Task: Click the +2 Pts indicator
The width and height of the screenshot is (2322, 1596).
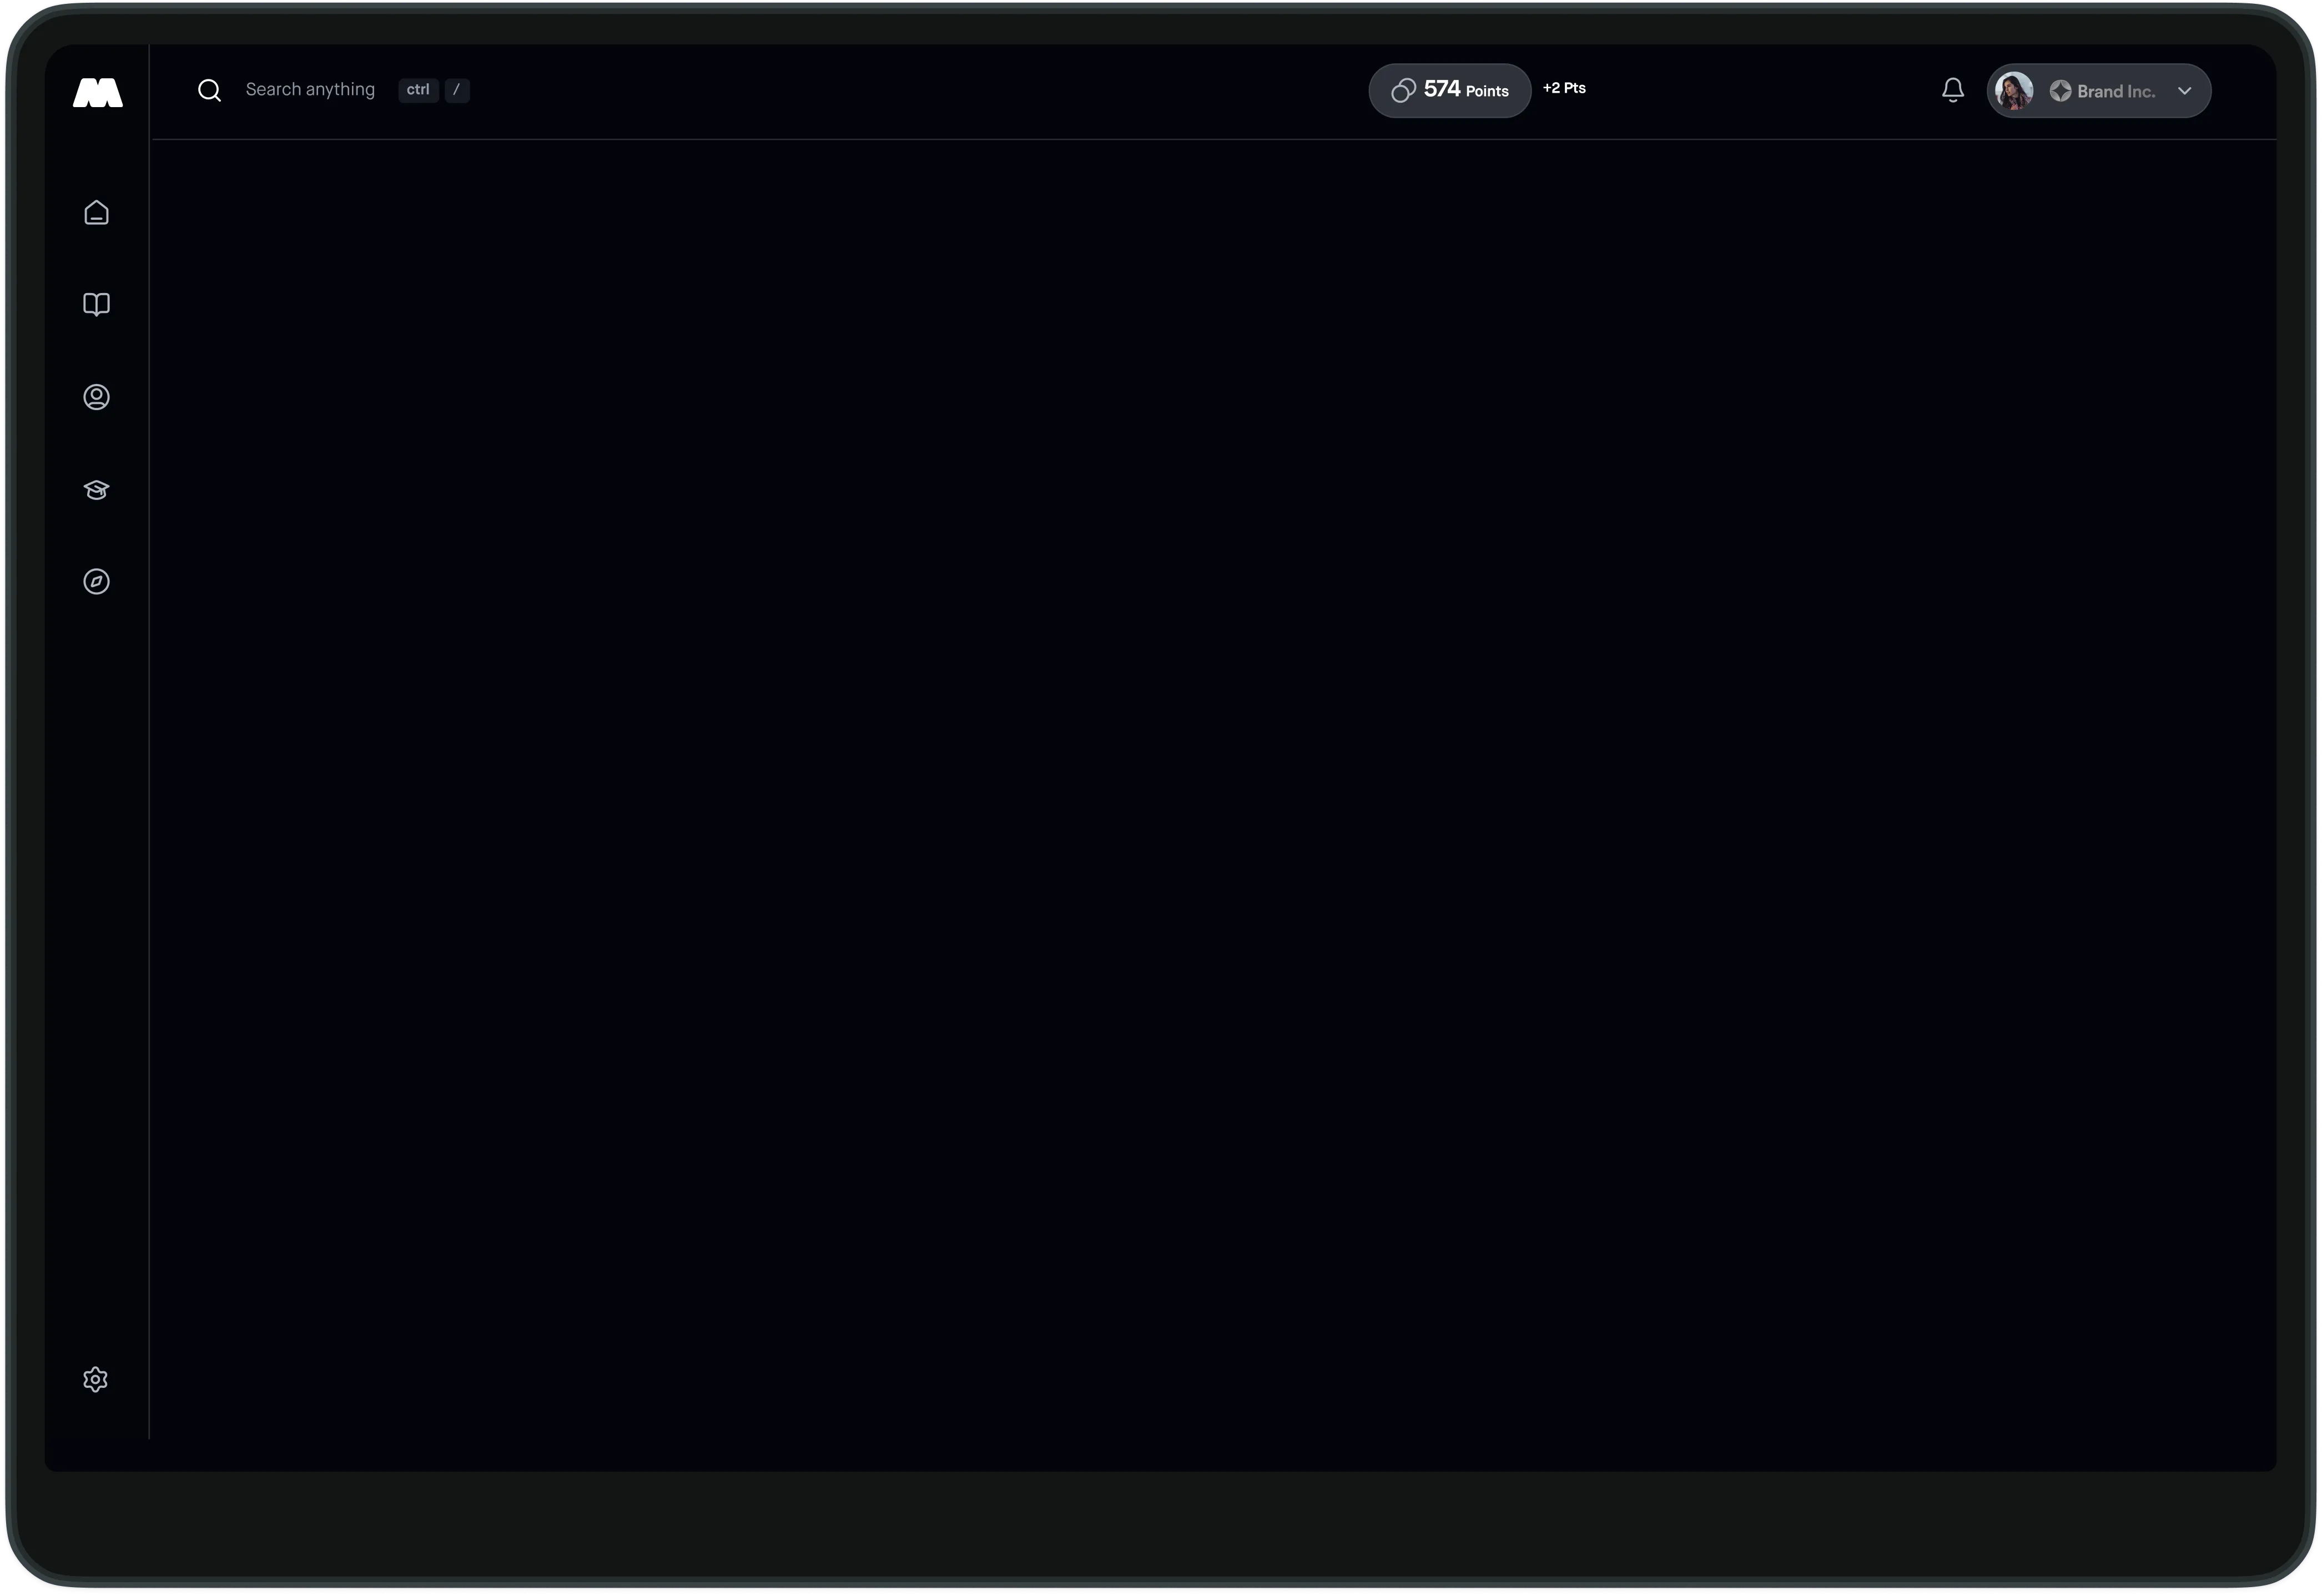Action: click(1564, 88)
